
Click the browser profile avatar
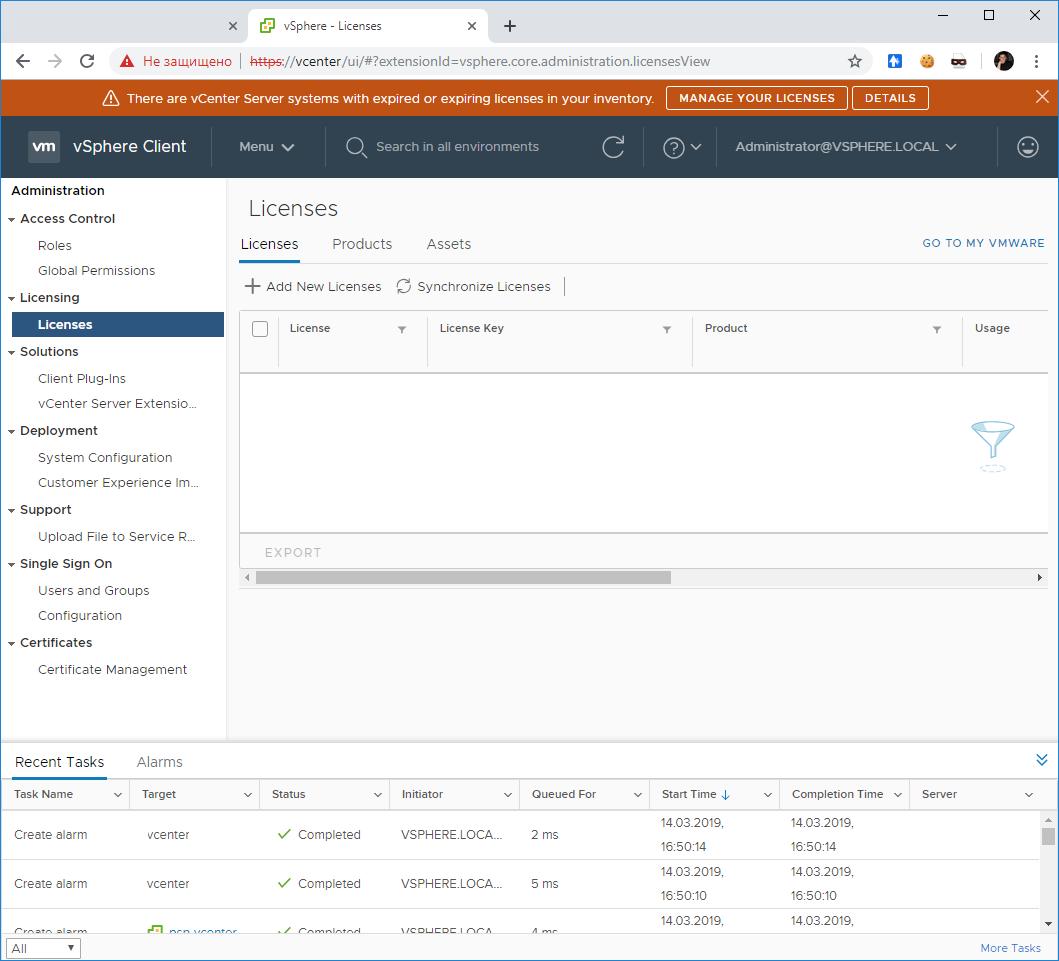tap(1004, 61)
